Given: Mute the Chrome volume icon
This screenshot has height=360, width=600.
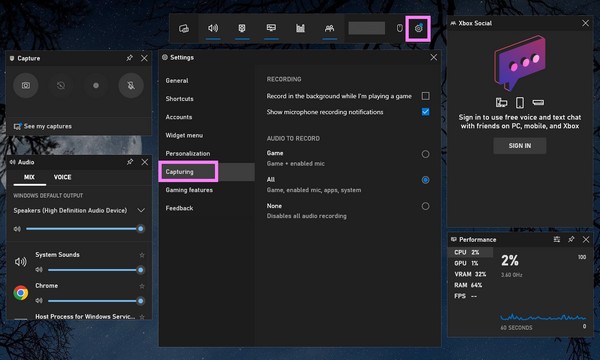Looking at the screenshot, I should [39, 301].
